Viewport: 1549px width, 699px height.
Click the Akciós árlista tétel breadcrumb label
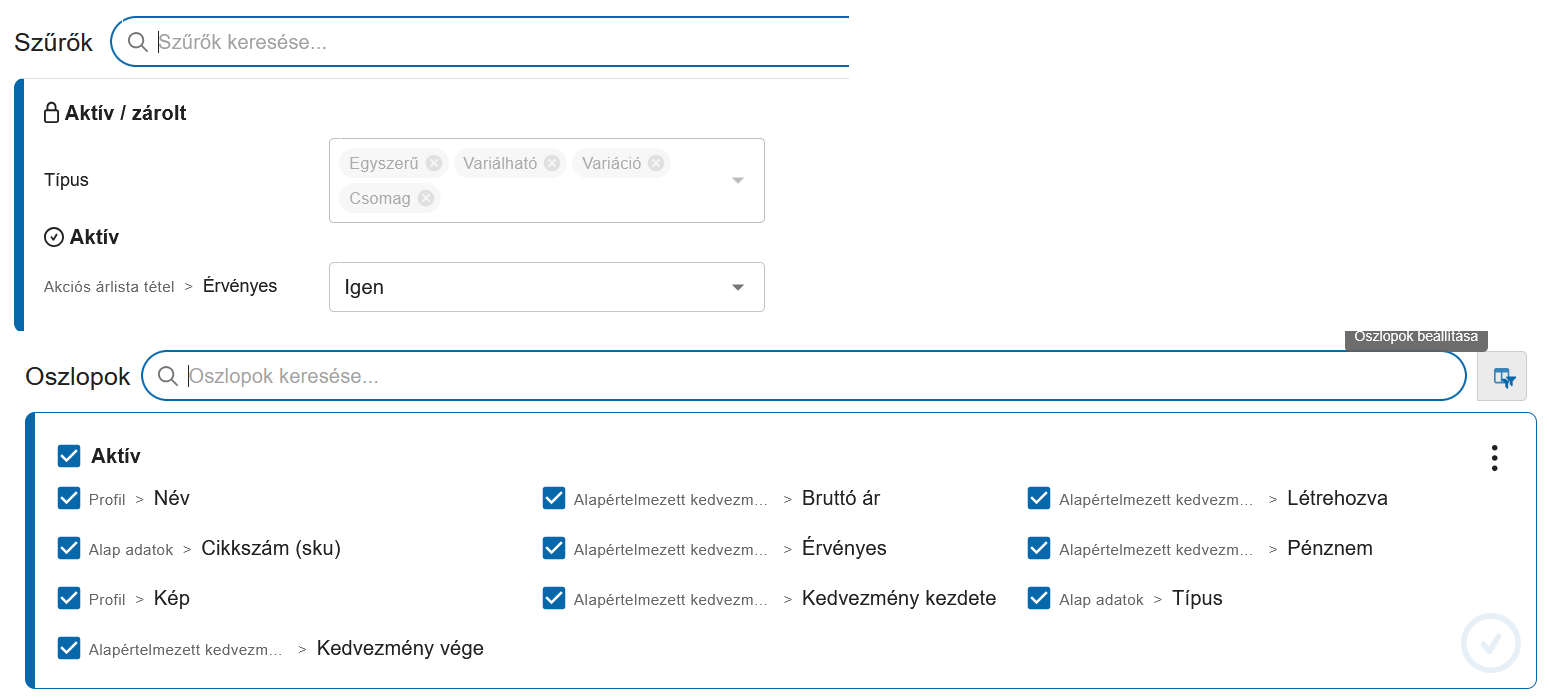[x=109, y=287]
